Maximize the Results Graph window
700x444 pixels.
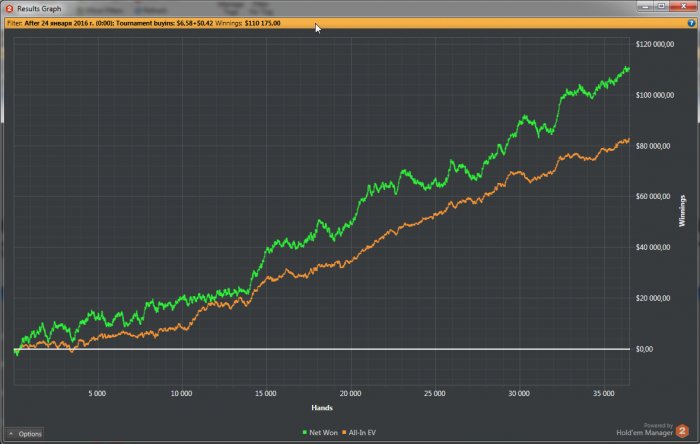[x=660, y=8]
